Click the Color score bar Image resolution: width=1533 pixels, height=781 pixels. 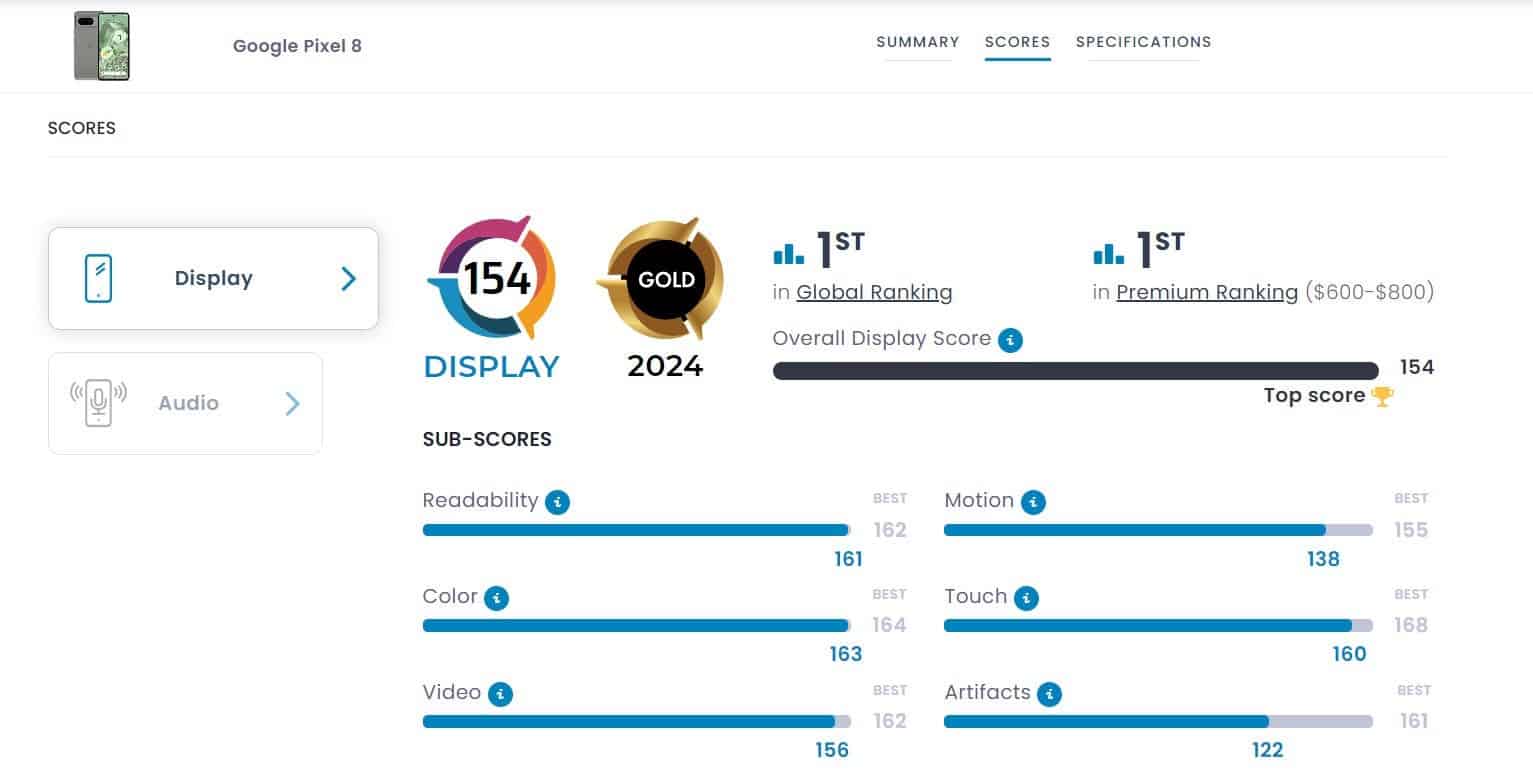click(637, 626)
